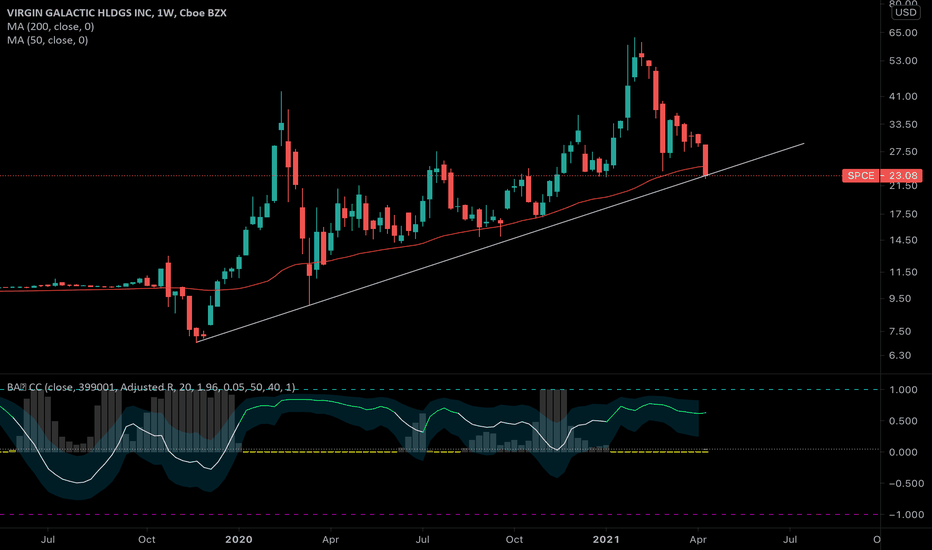This screenshot has height=550, width=932.
Task: Select the white ascending trendline
Action: click(500, 242)
